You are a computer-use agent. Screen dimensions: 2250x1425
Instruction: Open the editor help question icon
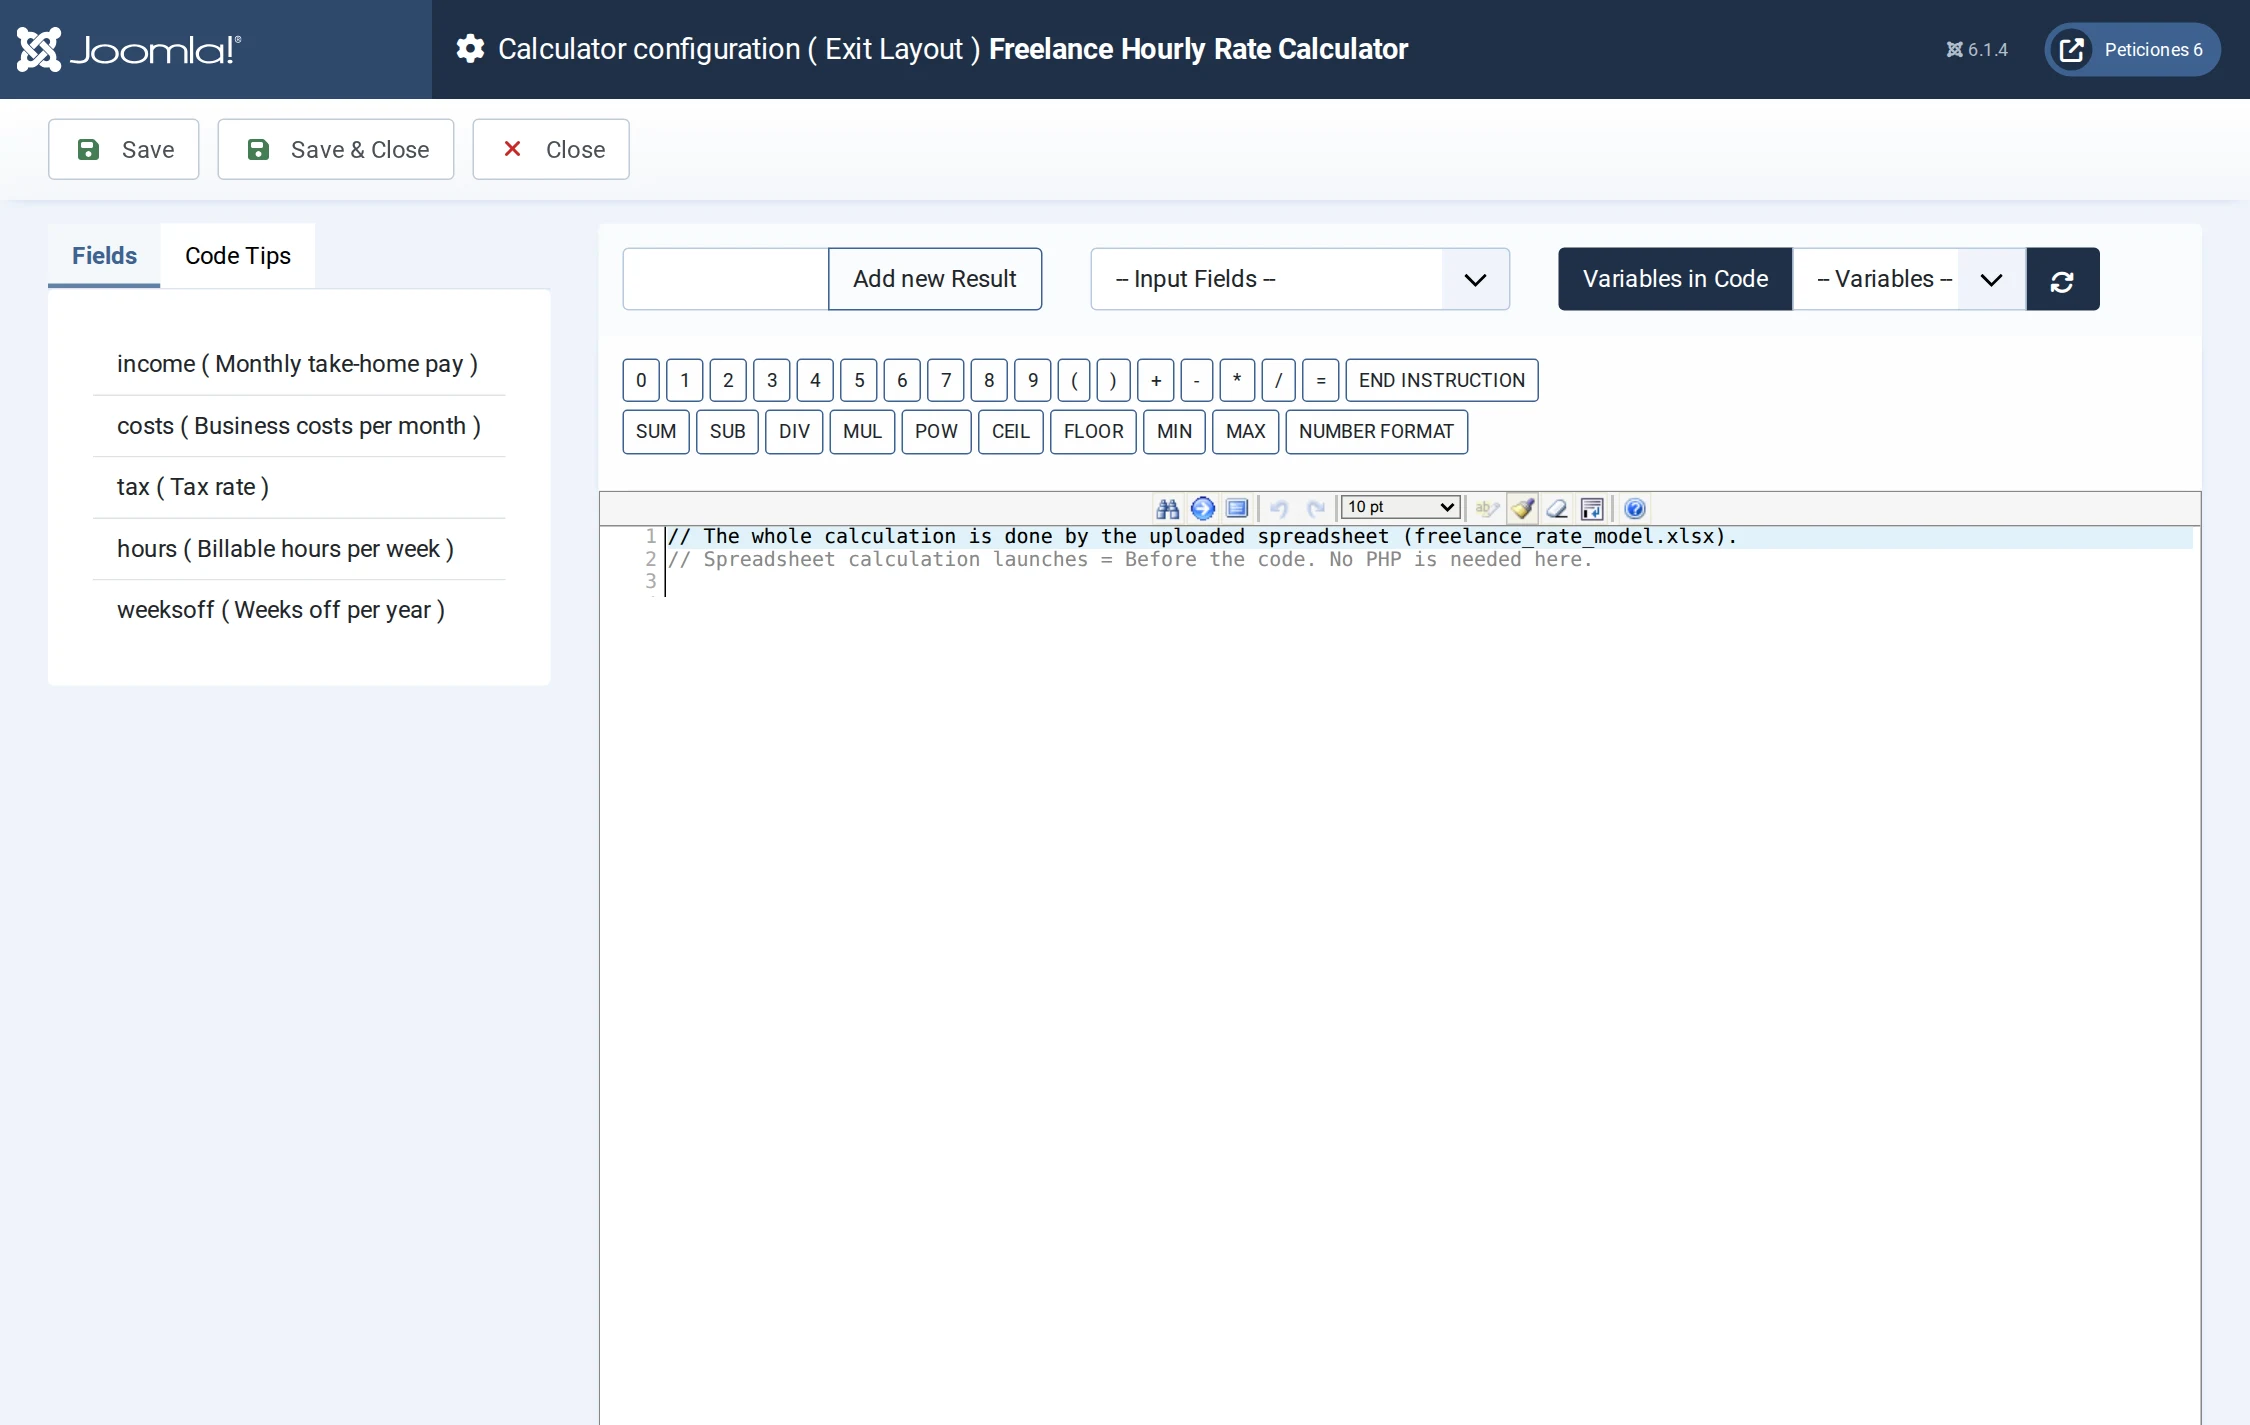point(1635,509)
